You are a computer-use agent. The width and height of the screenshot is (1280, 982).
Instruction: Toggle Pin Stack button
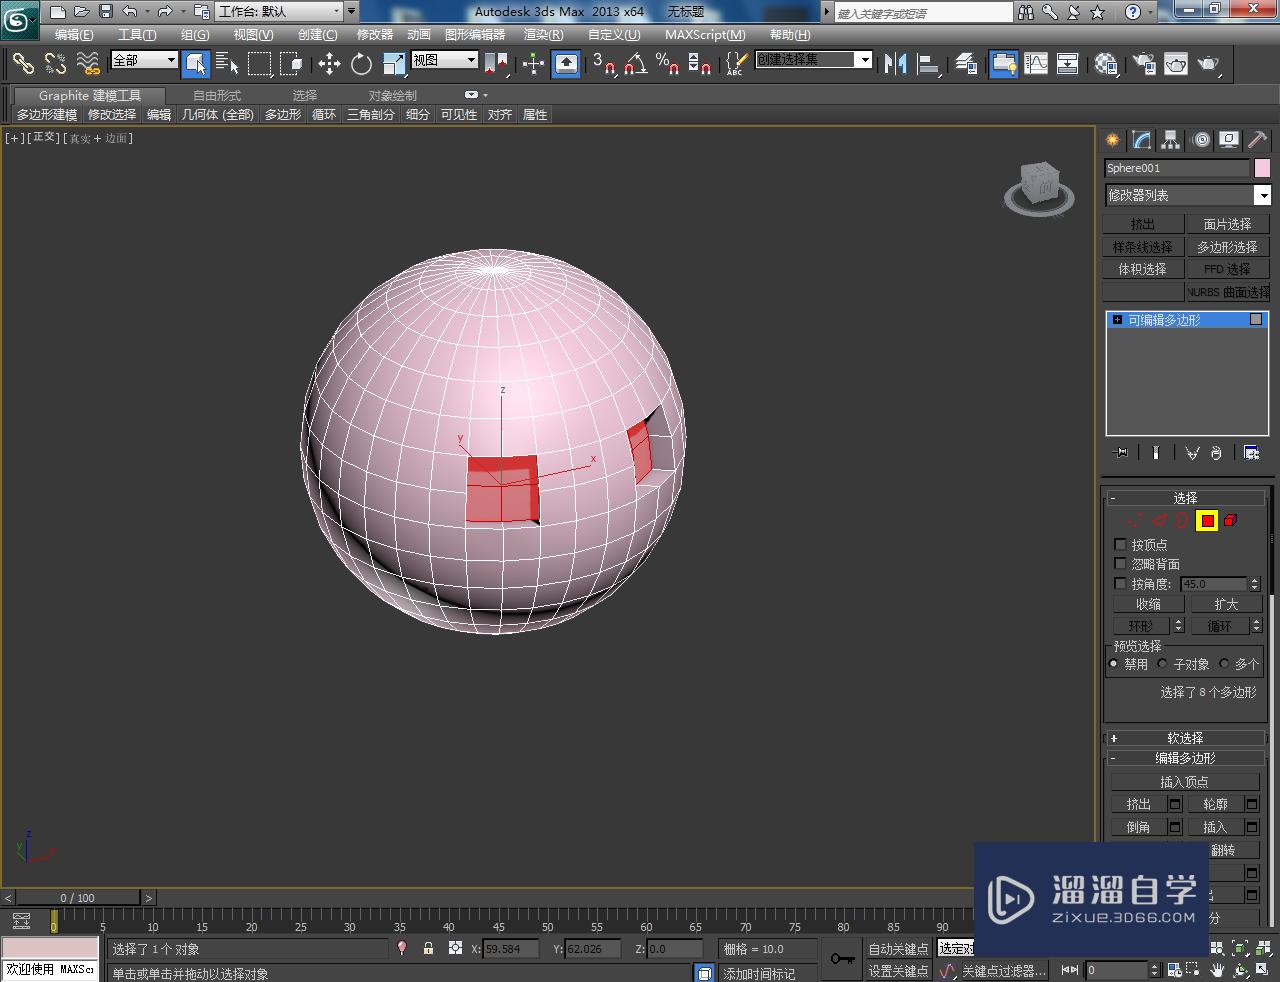pyautogui.click(x=1121, y=453)
